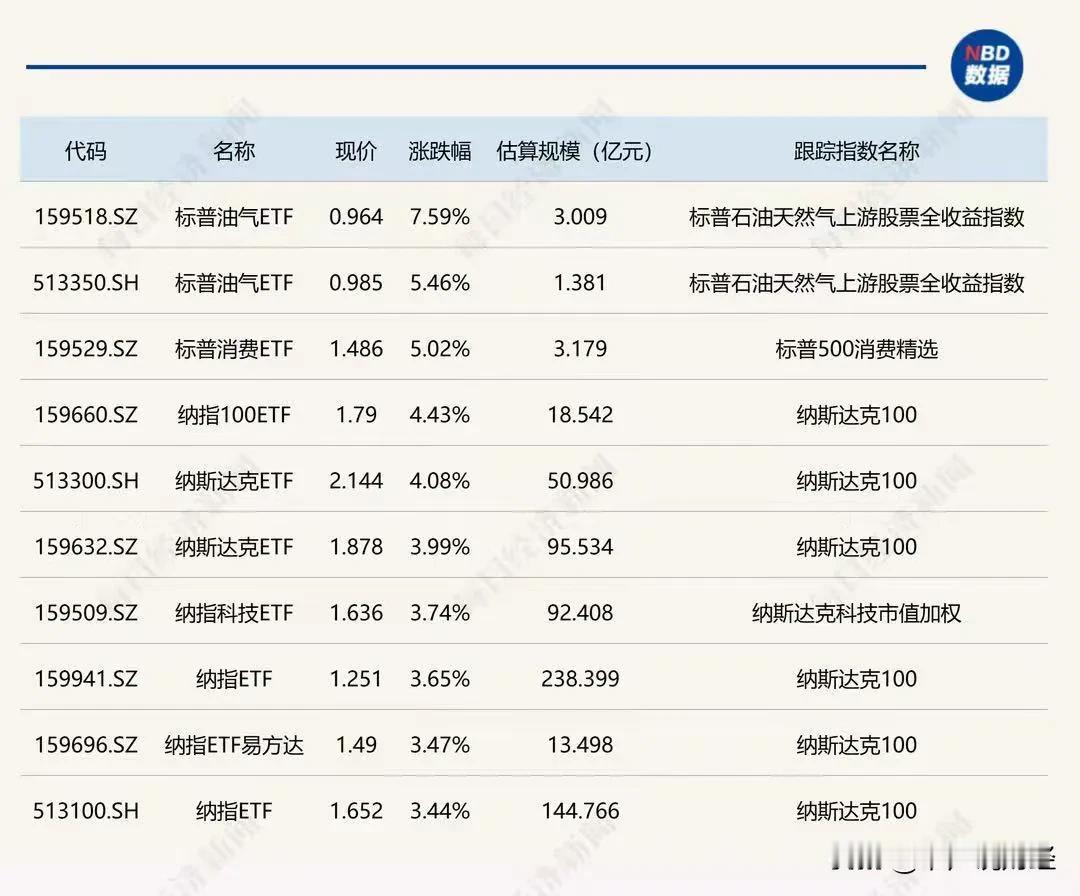Click the scale value 13.498
The height and width of the screenshot is (896, 1080).
(580, 745)
